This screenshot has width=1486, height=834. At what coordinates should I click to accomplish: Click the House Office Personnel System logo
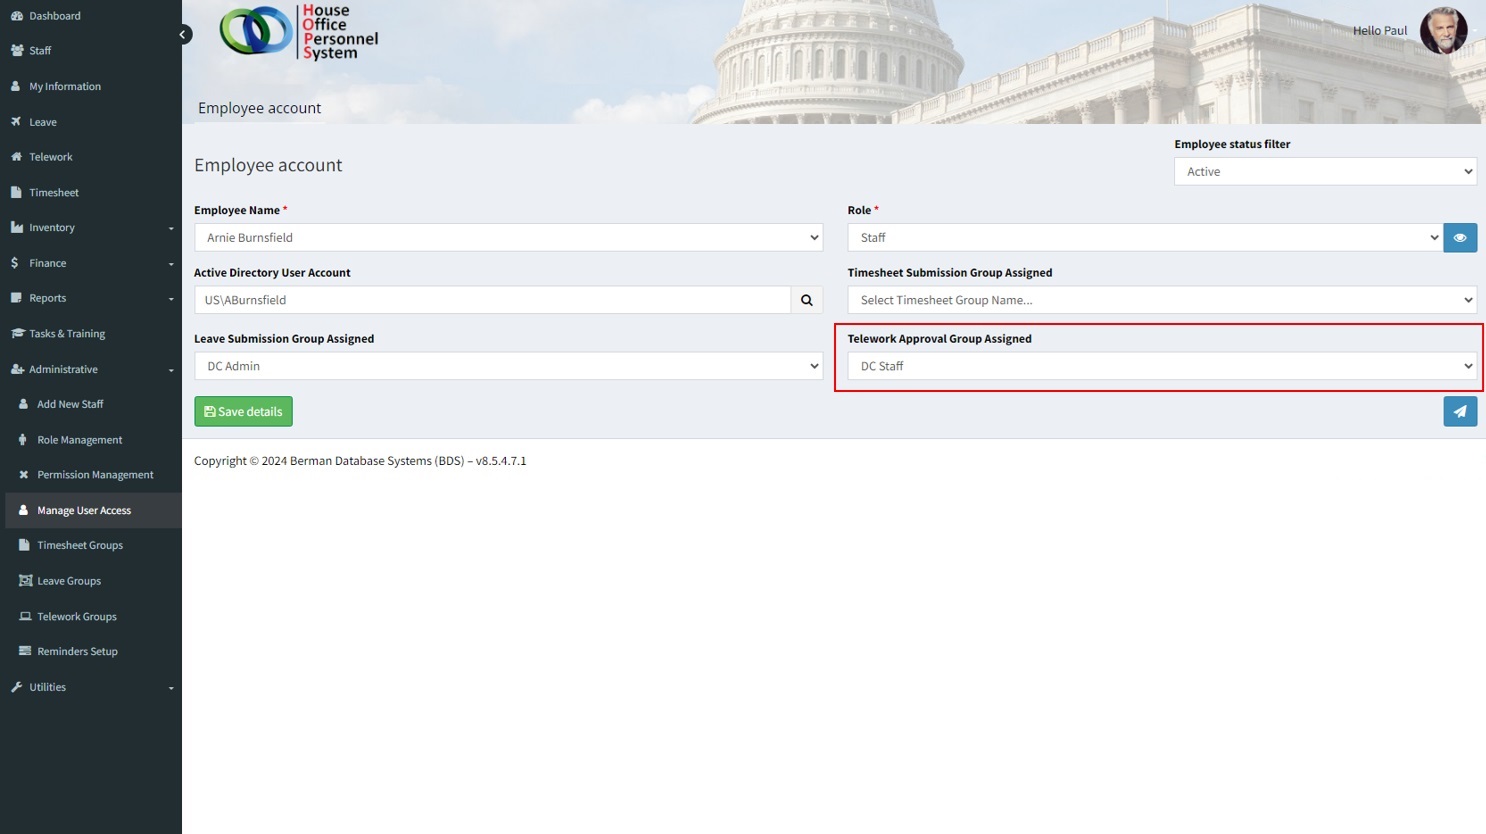(x=299, y=32)
